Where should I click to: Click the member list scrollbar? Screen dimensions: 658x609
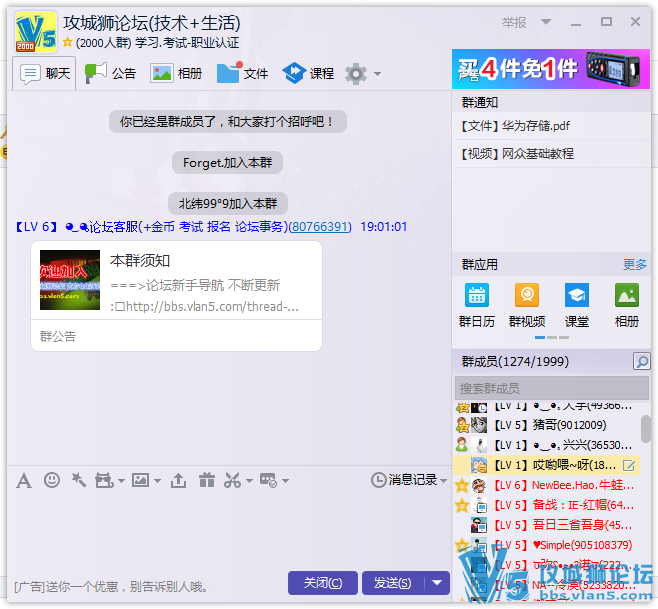646,429
